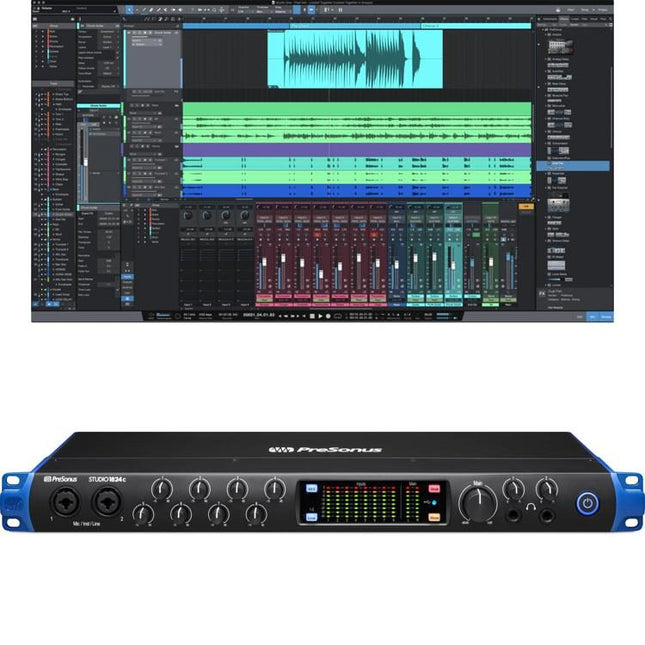Open the Pool tab in the browser
The image size is (645, 645).
[x=603, y=19]
